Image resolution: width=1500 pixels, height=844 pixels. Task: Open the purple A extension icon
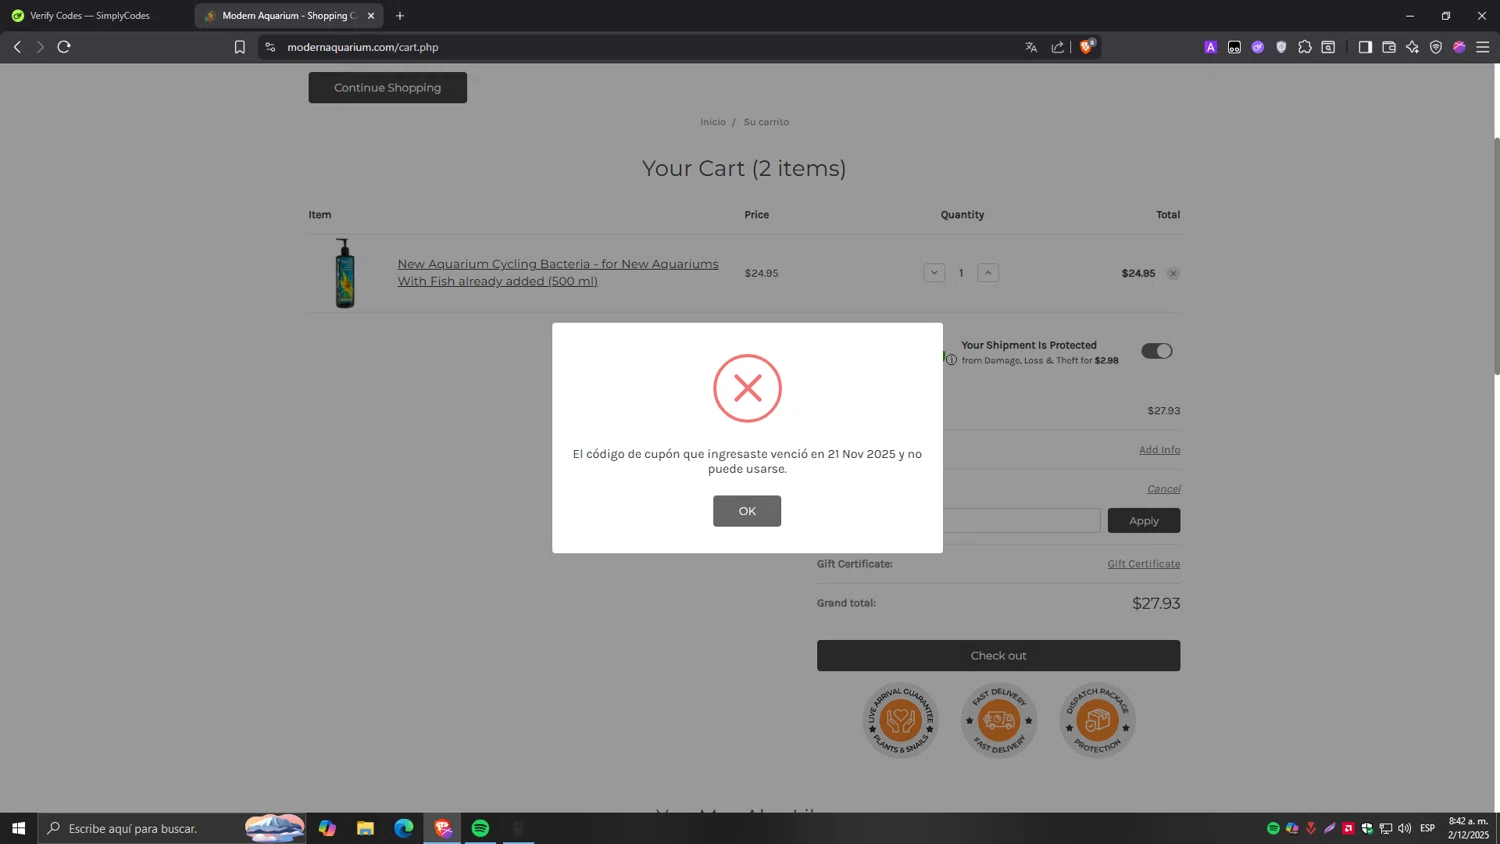click(1211, 47)
